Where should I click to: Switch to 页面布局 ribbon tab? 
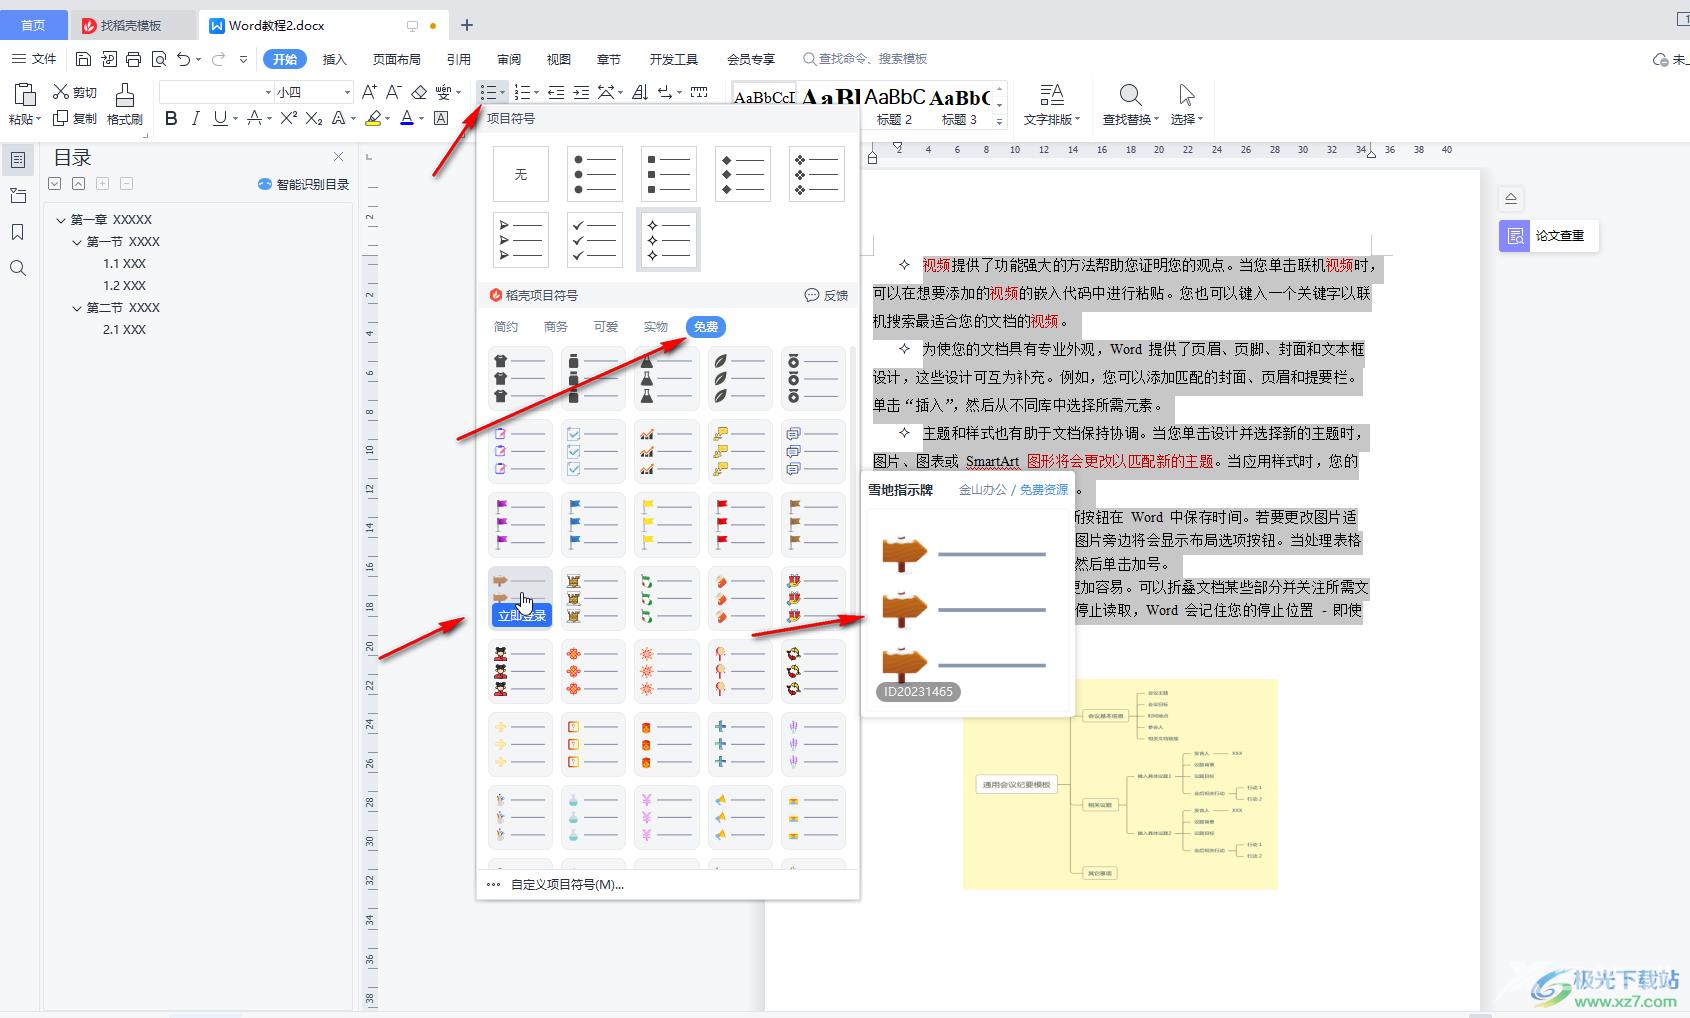click(396, 59)
